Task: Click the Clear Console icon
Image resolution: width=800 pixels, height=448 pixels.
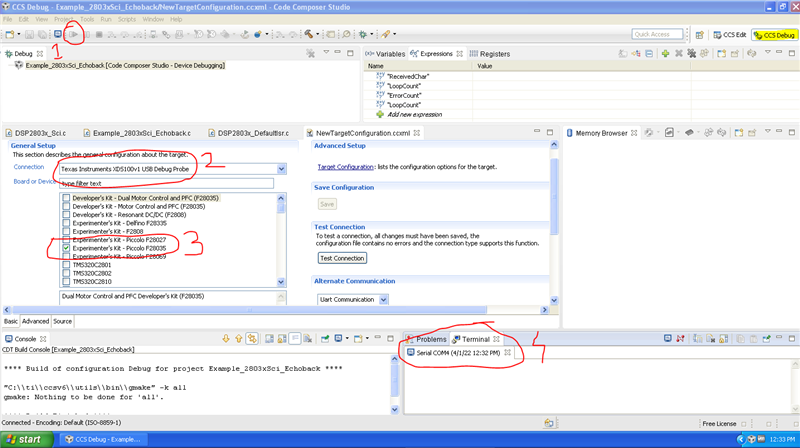Action: point(308,339)
